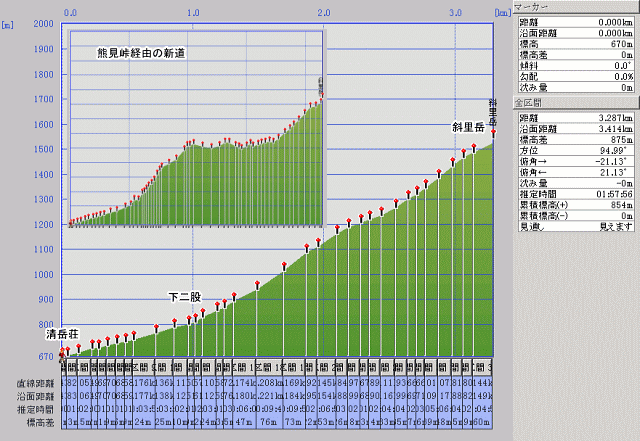This screenshot has height=441, width=640.
Task: Click the highest pin in the inset chart
Action: [x=322, y=96]
